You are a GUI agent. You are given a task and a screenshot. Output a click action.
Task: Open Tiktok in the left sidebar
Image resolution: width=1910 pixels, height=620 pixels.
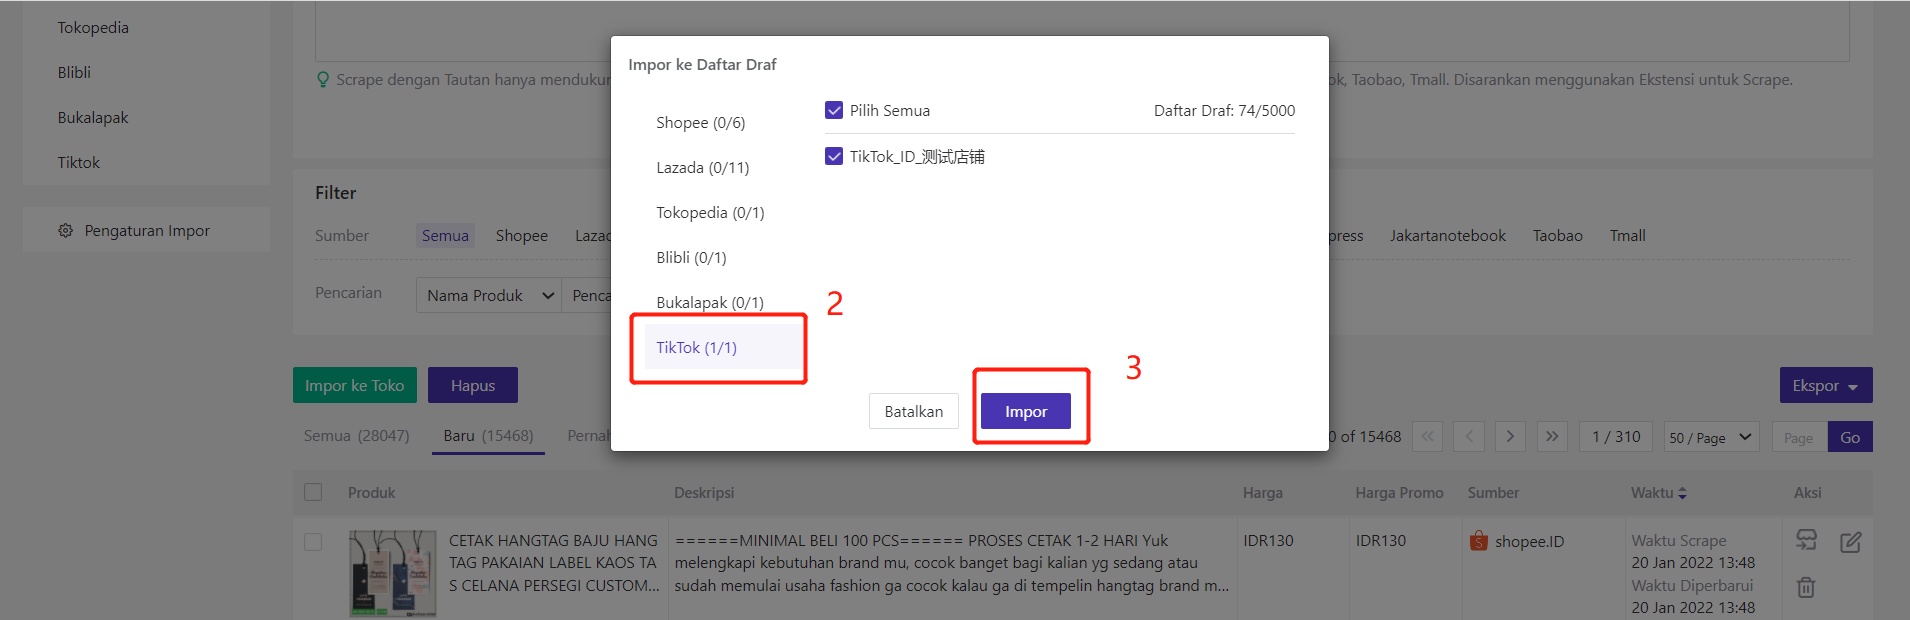point(79,162)
